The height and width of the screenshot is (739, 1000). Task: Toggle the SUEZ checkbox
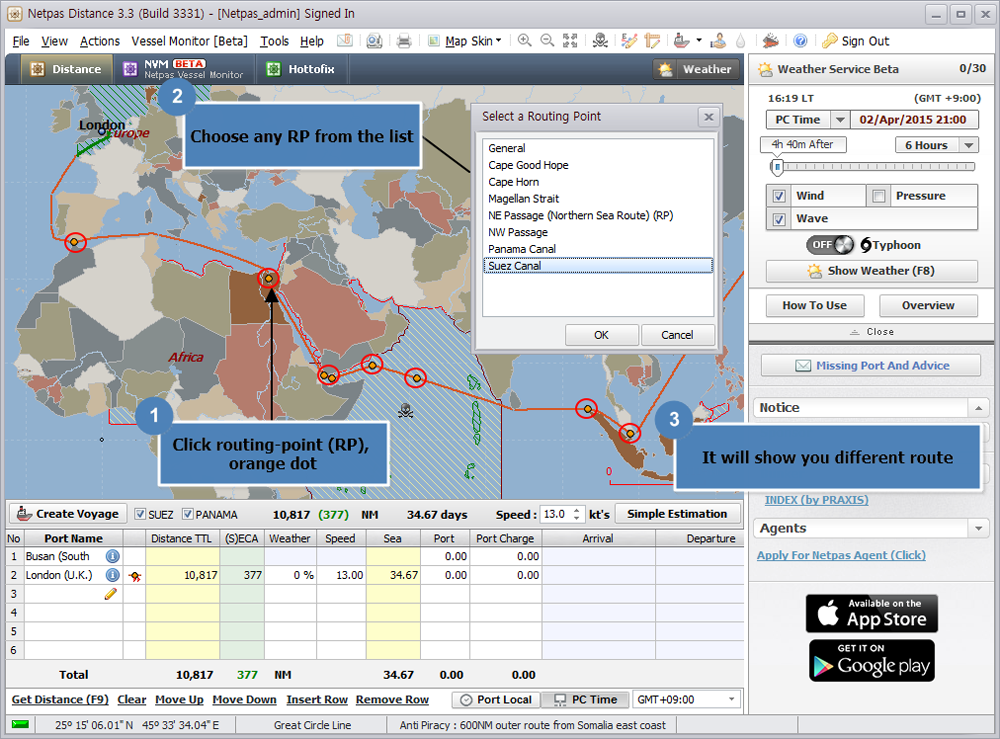coord(140,514)
